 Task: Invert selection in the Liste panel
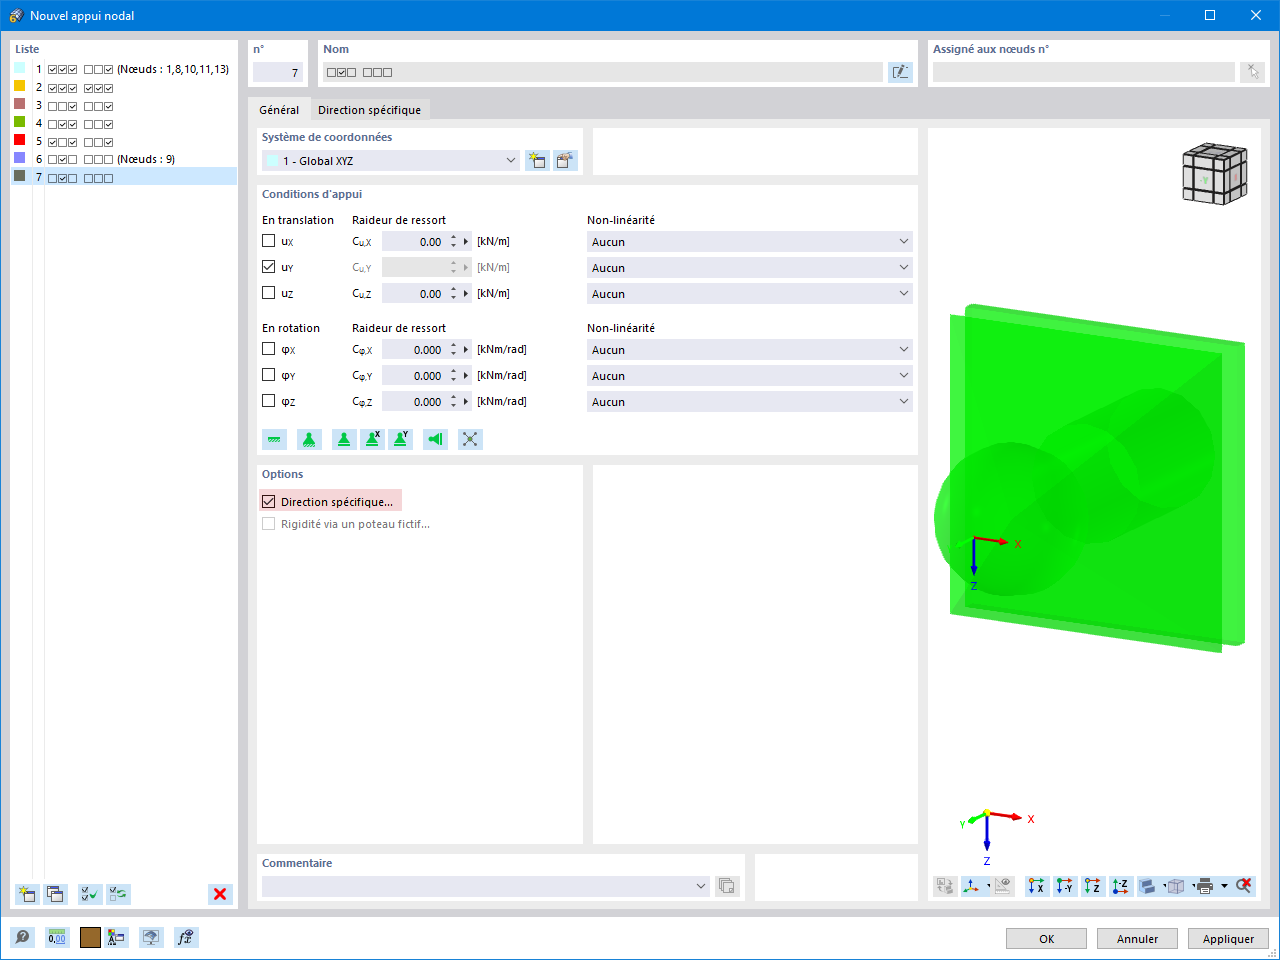tap(118, 894)
